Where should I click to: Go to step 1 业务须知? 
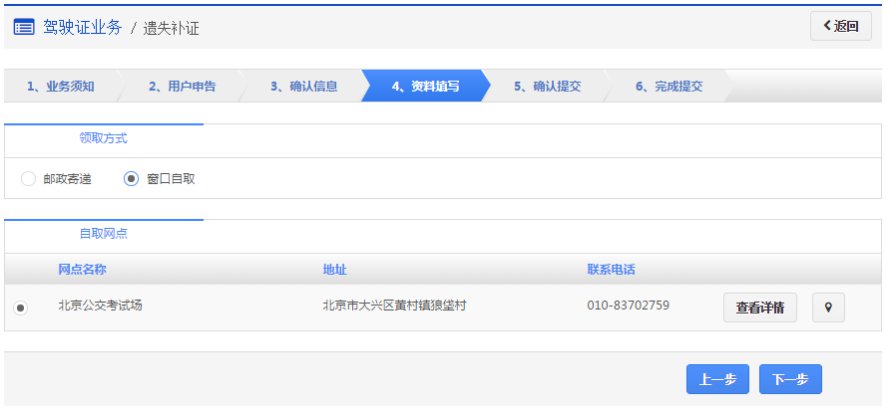61,86
